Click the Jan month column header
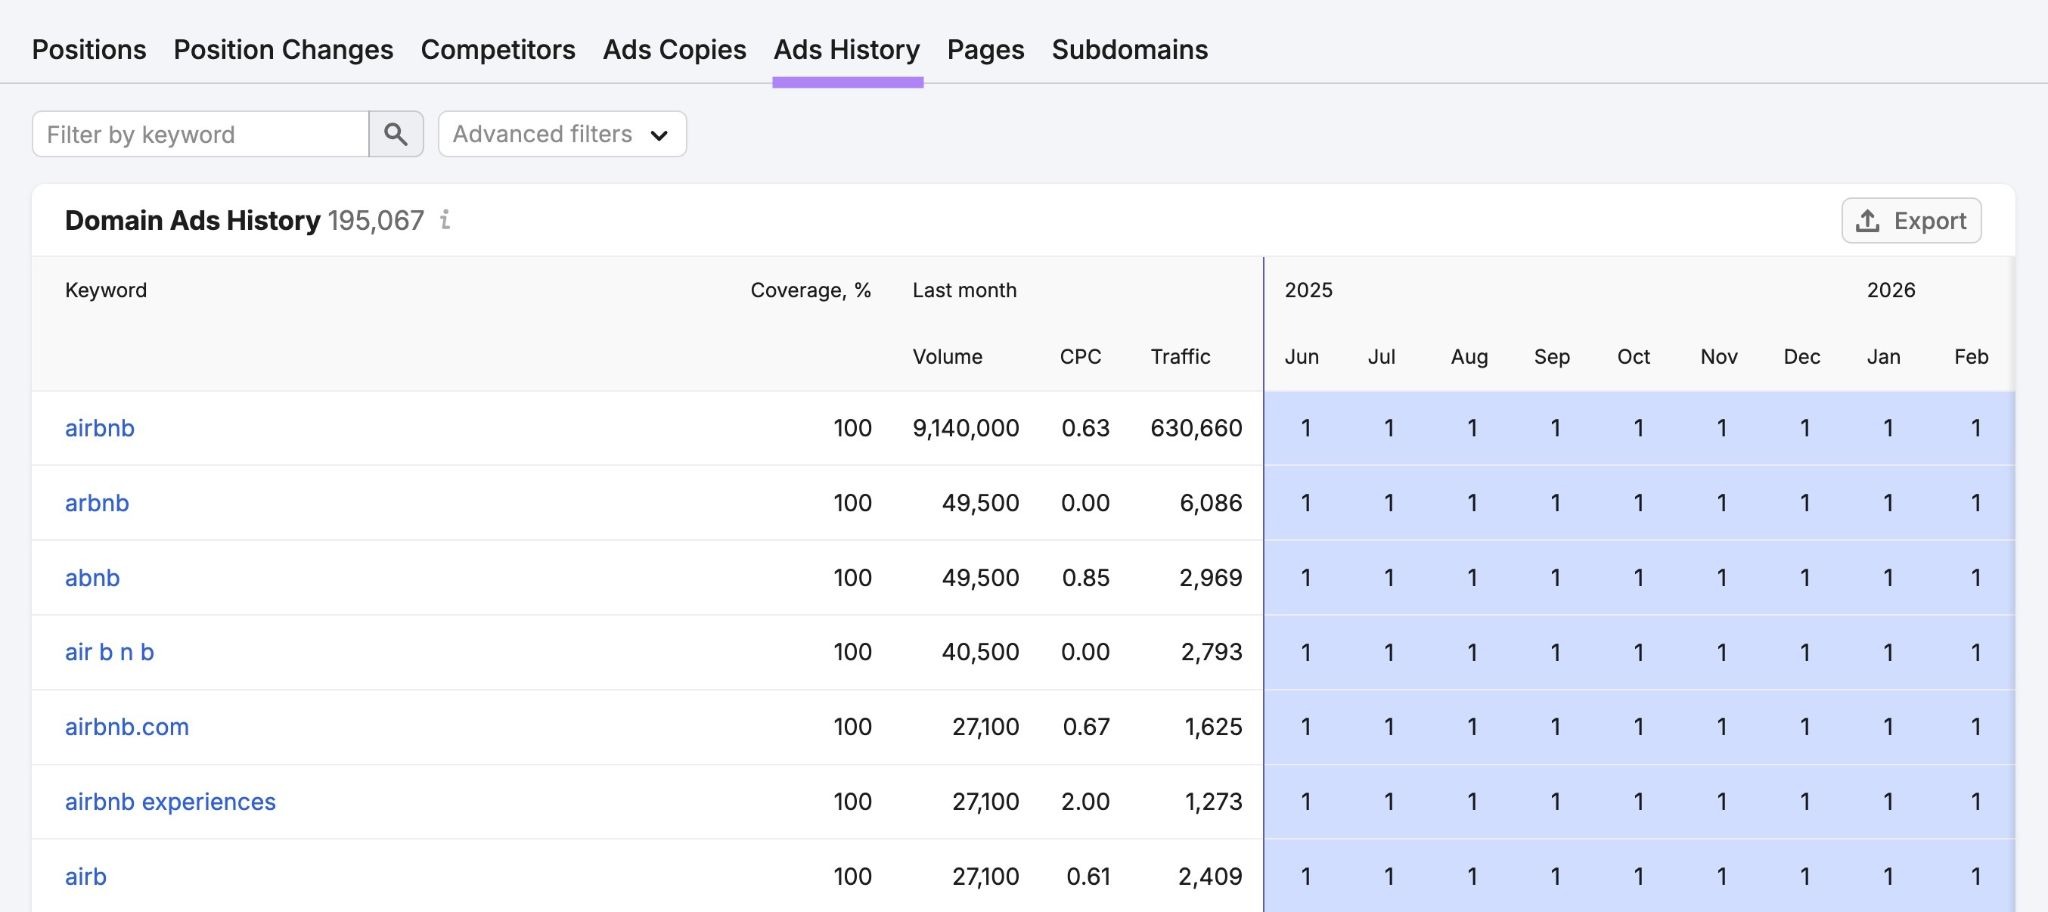 pyautogui.click(x=1884, y=357)
